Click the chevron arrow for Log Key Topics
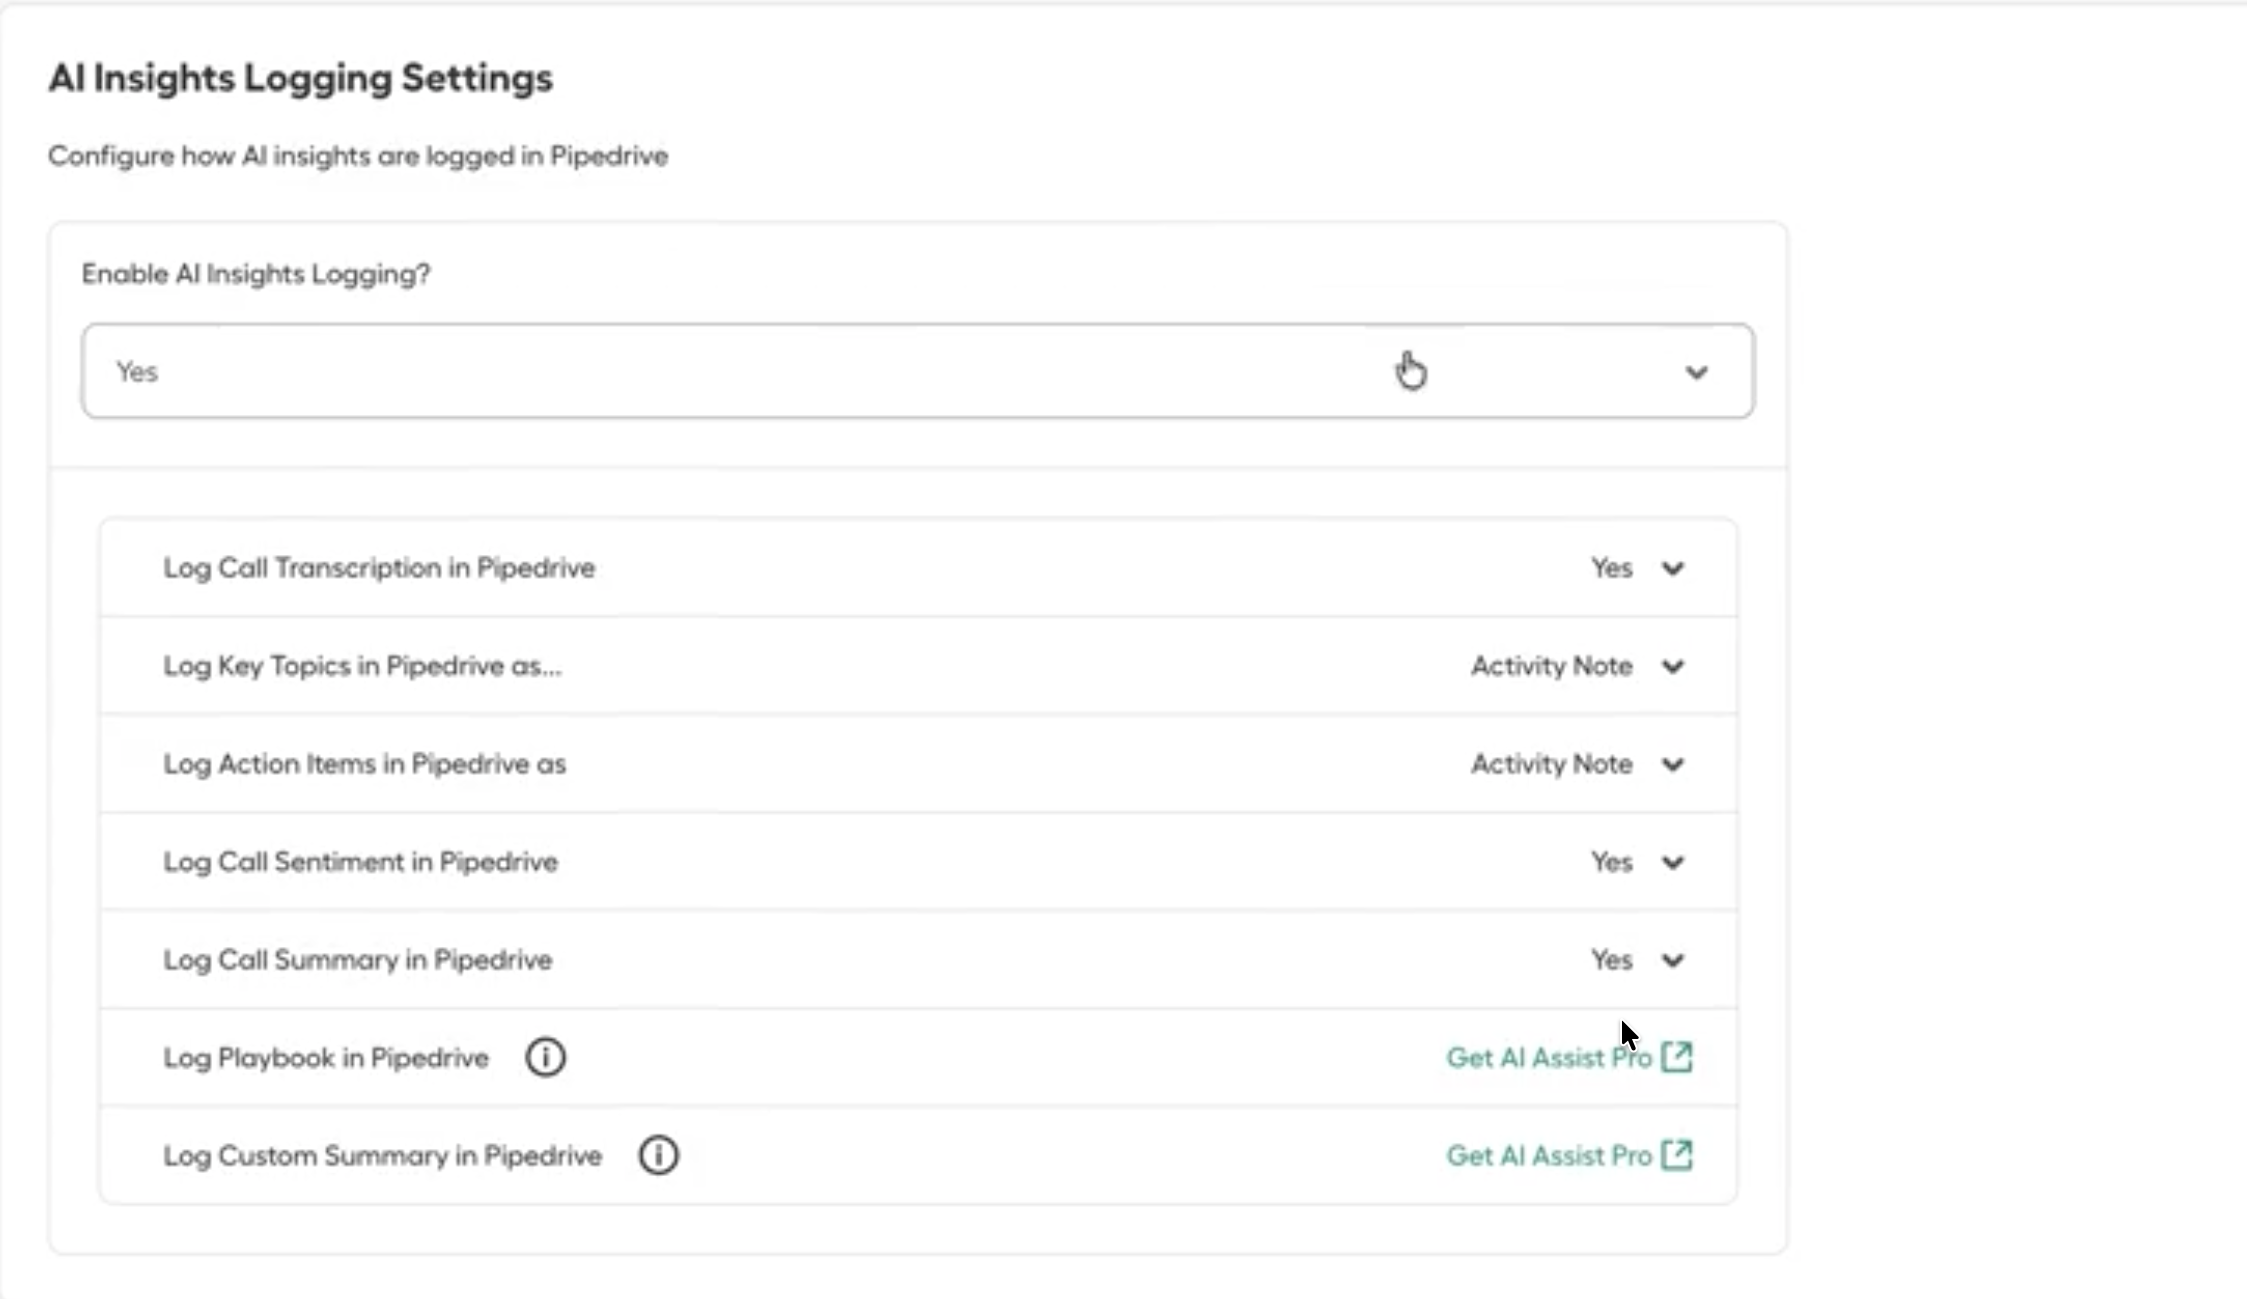The height and width of the screenshot is (1299, 2247). (1673, 666)
